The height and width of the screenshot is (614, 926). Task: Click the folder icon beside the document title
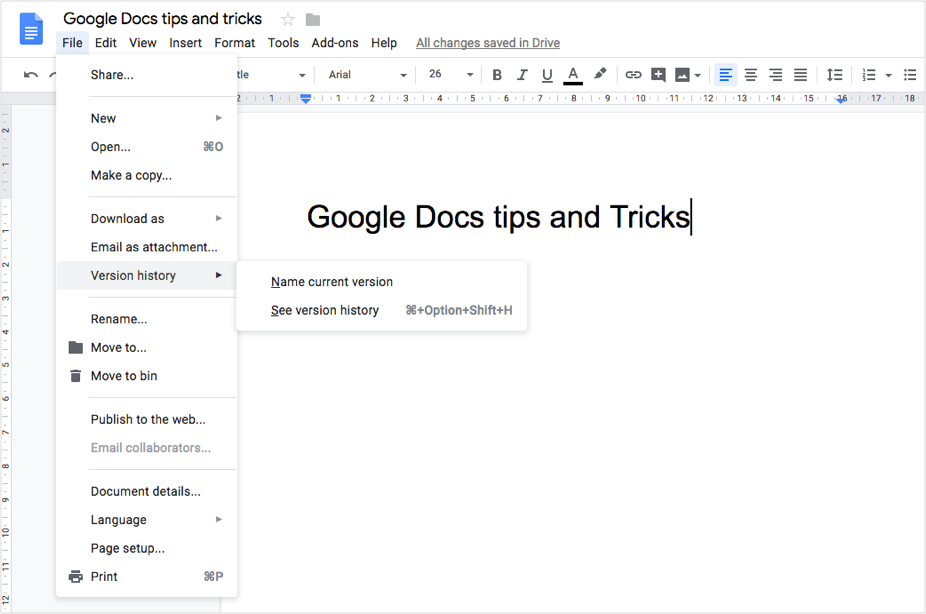click(x=313, y=19)
